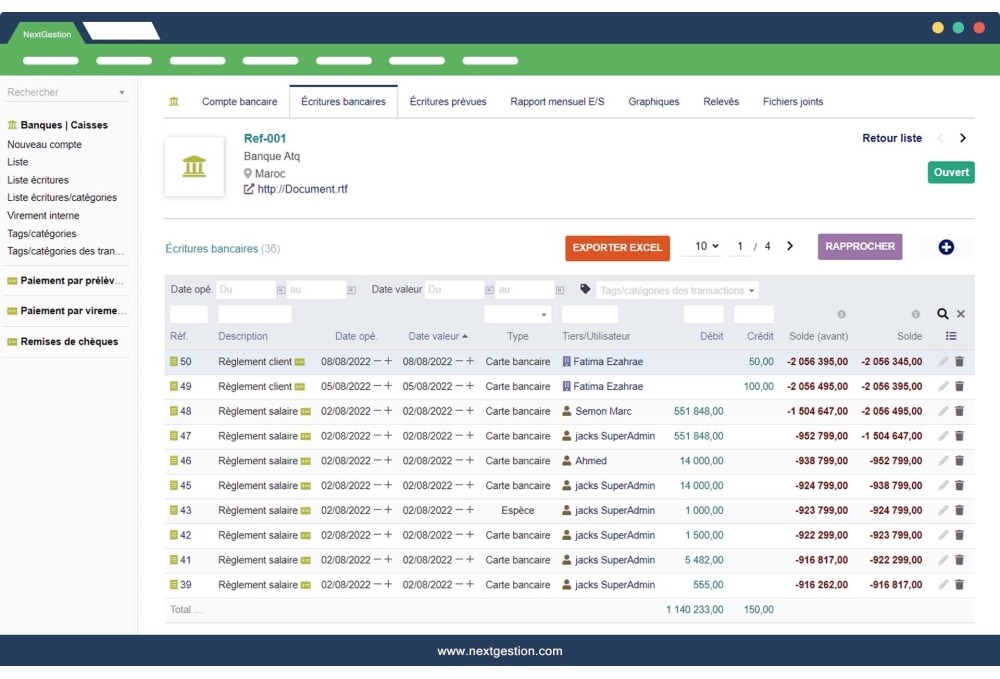Click the X icon to clear table filters

coord(960,314)
